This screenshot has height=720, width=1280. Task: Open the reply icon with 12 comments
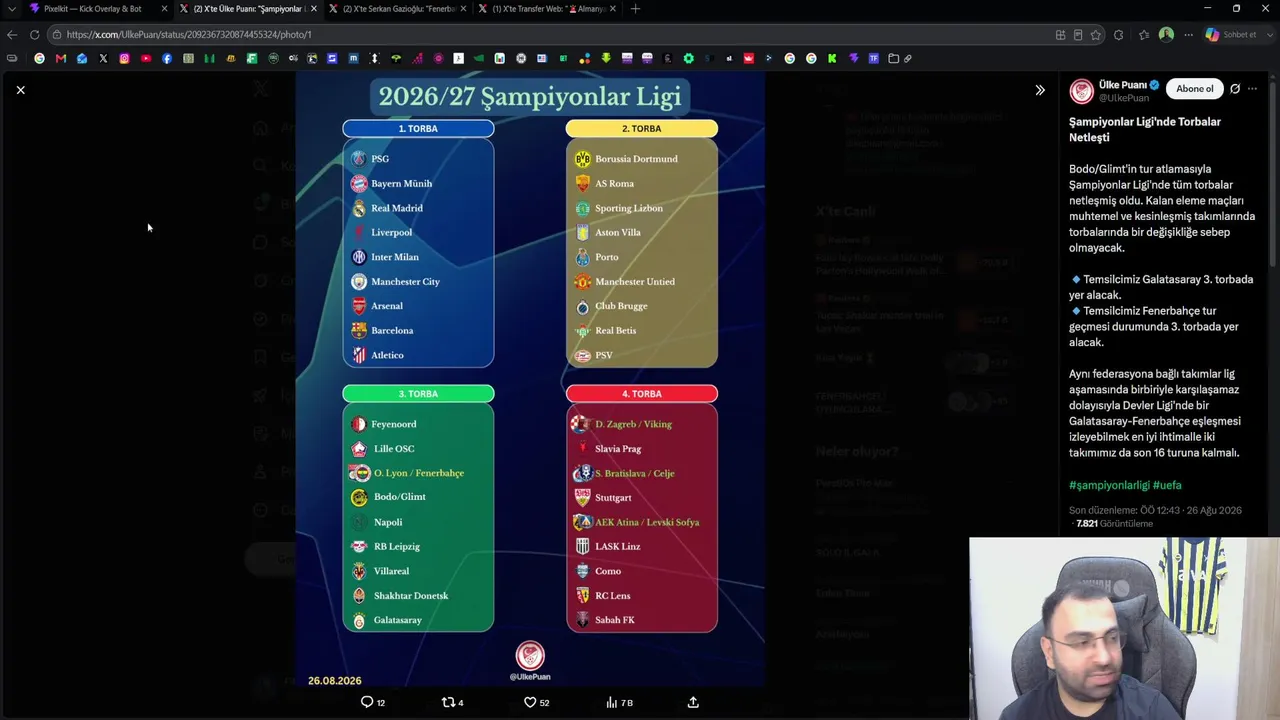click(373, 702)
